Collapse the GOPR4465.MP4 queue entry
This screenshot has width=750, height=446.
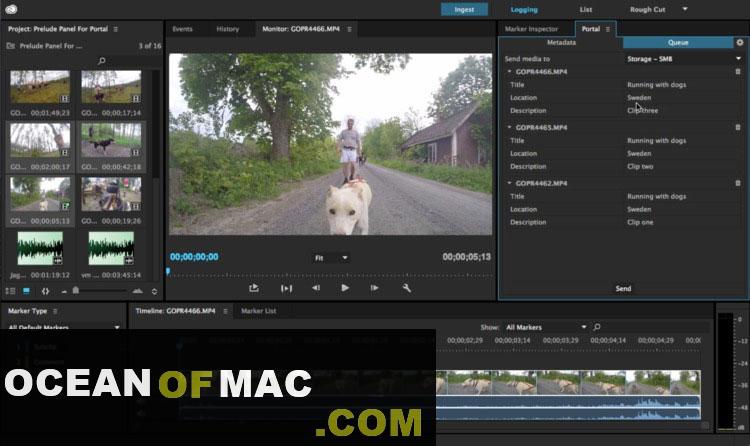coord(509,127)
